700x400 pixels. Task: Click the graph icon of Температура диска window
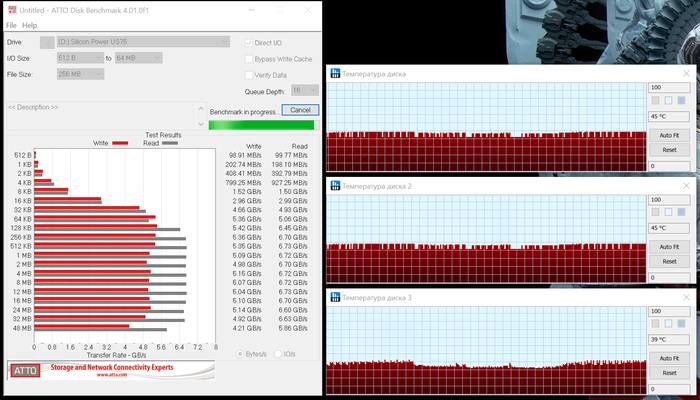(x=335, y=74)
